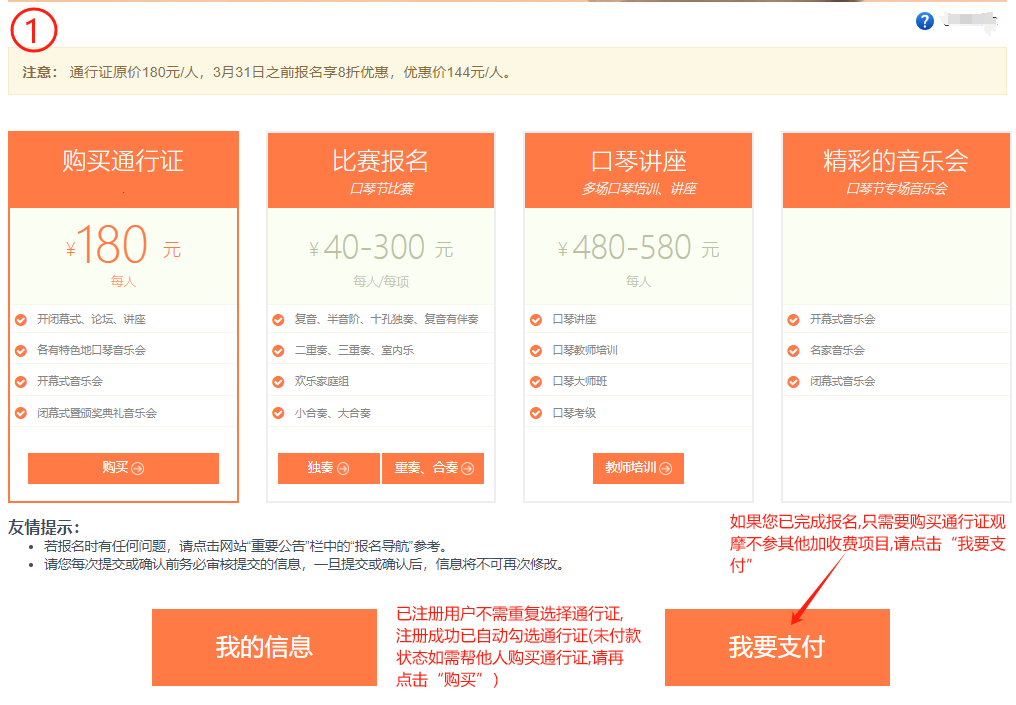1016x705 pixels.
Task: Click check icon beside 名家音乐会
Action: point(793,351)
